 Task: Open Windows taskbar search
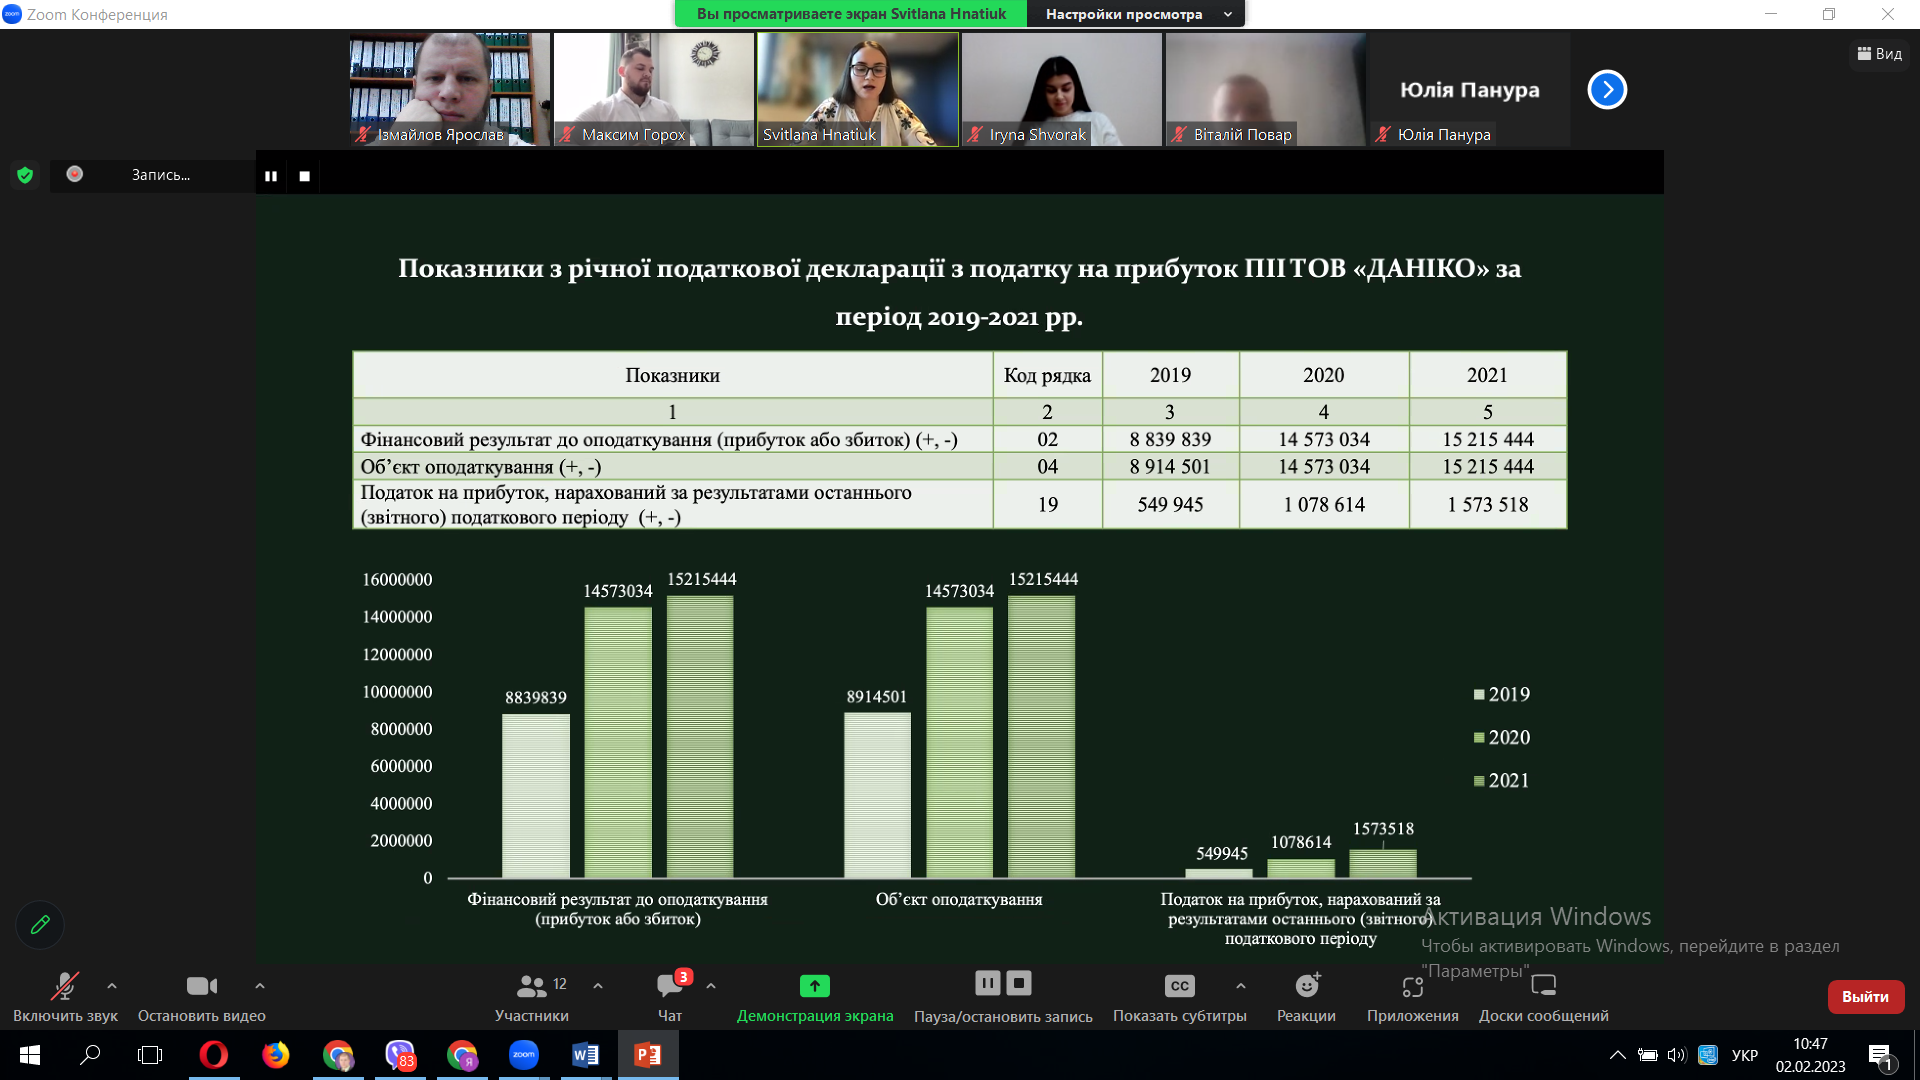[90, 1055]
